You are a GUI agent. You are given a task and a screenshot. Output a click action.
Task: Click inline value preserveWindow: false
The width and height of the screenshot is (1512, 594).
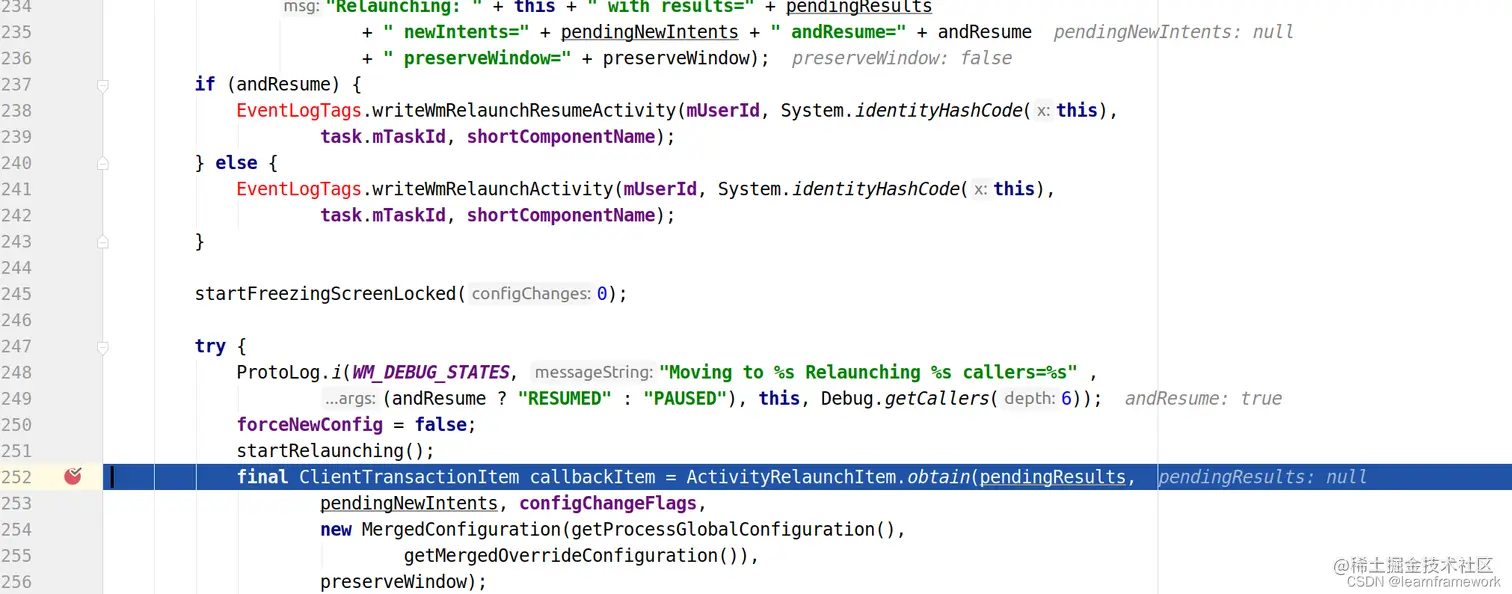[902, 58]
